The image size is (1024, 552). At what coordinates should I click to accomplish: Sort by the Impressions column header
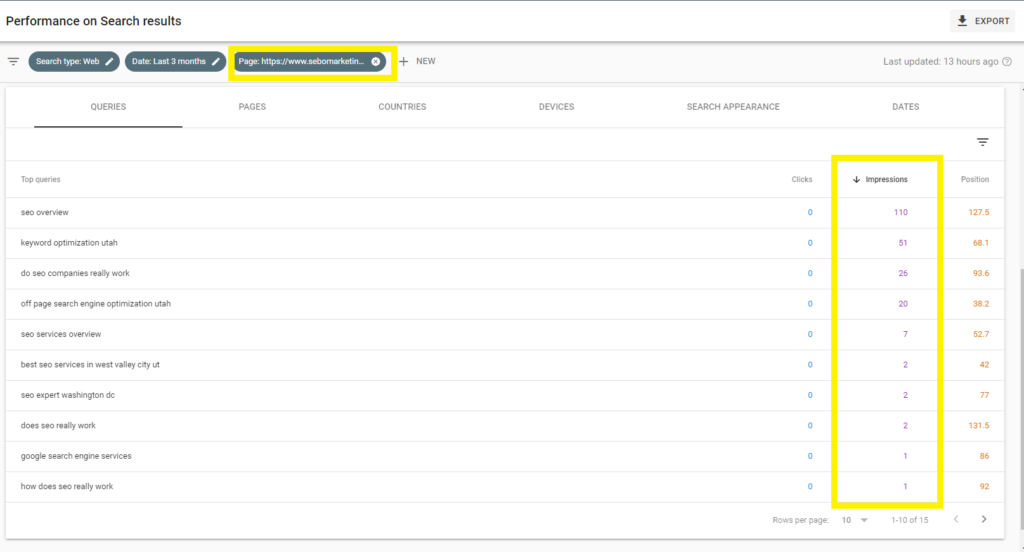point(880,180)
